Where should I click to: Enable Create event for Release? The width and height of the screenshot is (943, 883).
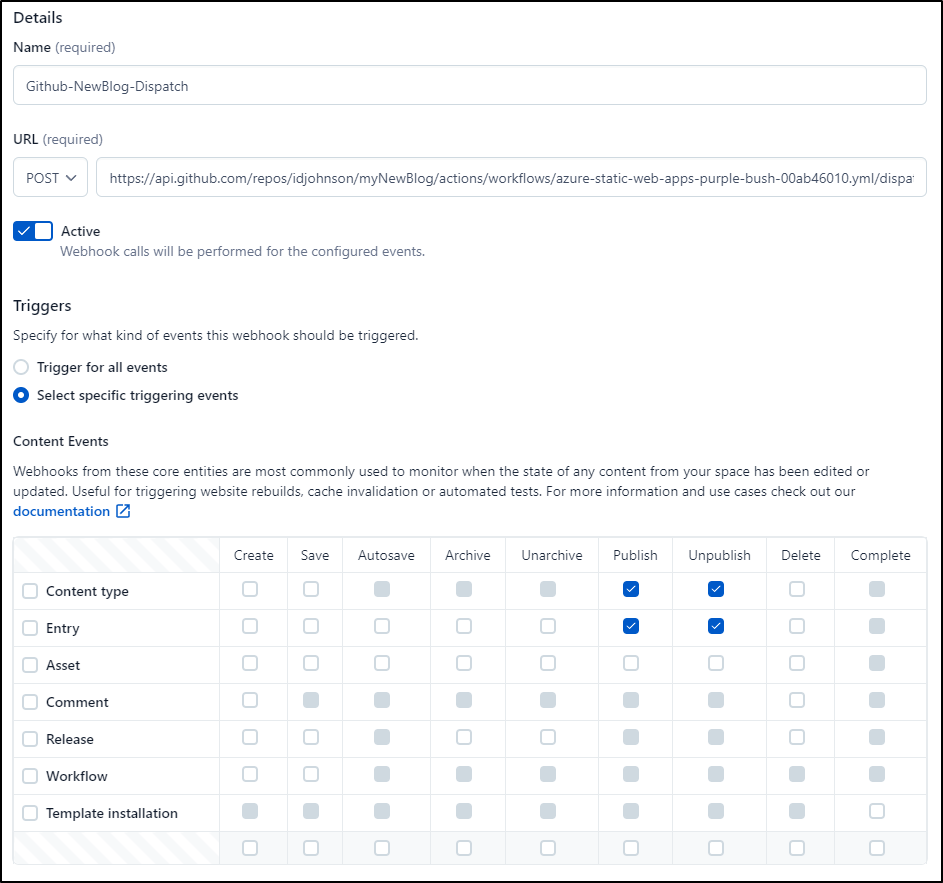[250, 737]
